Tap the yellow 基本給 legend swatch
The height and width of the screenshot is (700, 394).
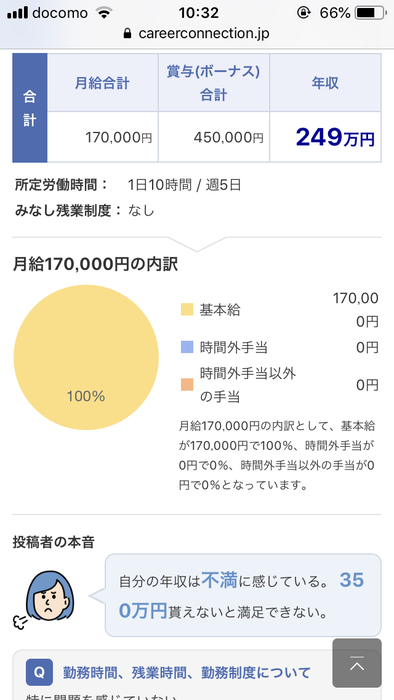[187, 309]
